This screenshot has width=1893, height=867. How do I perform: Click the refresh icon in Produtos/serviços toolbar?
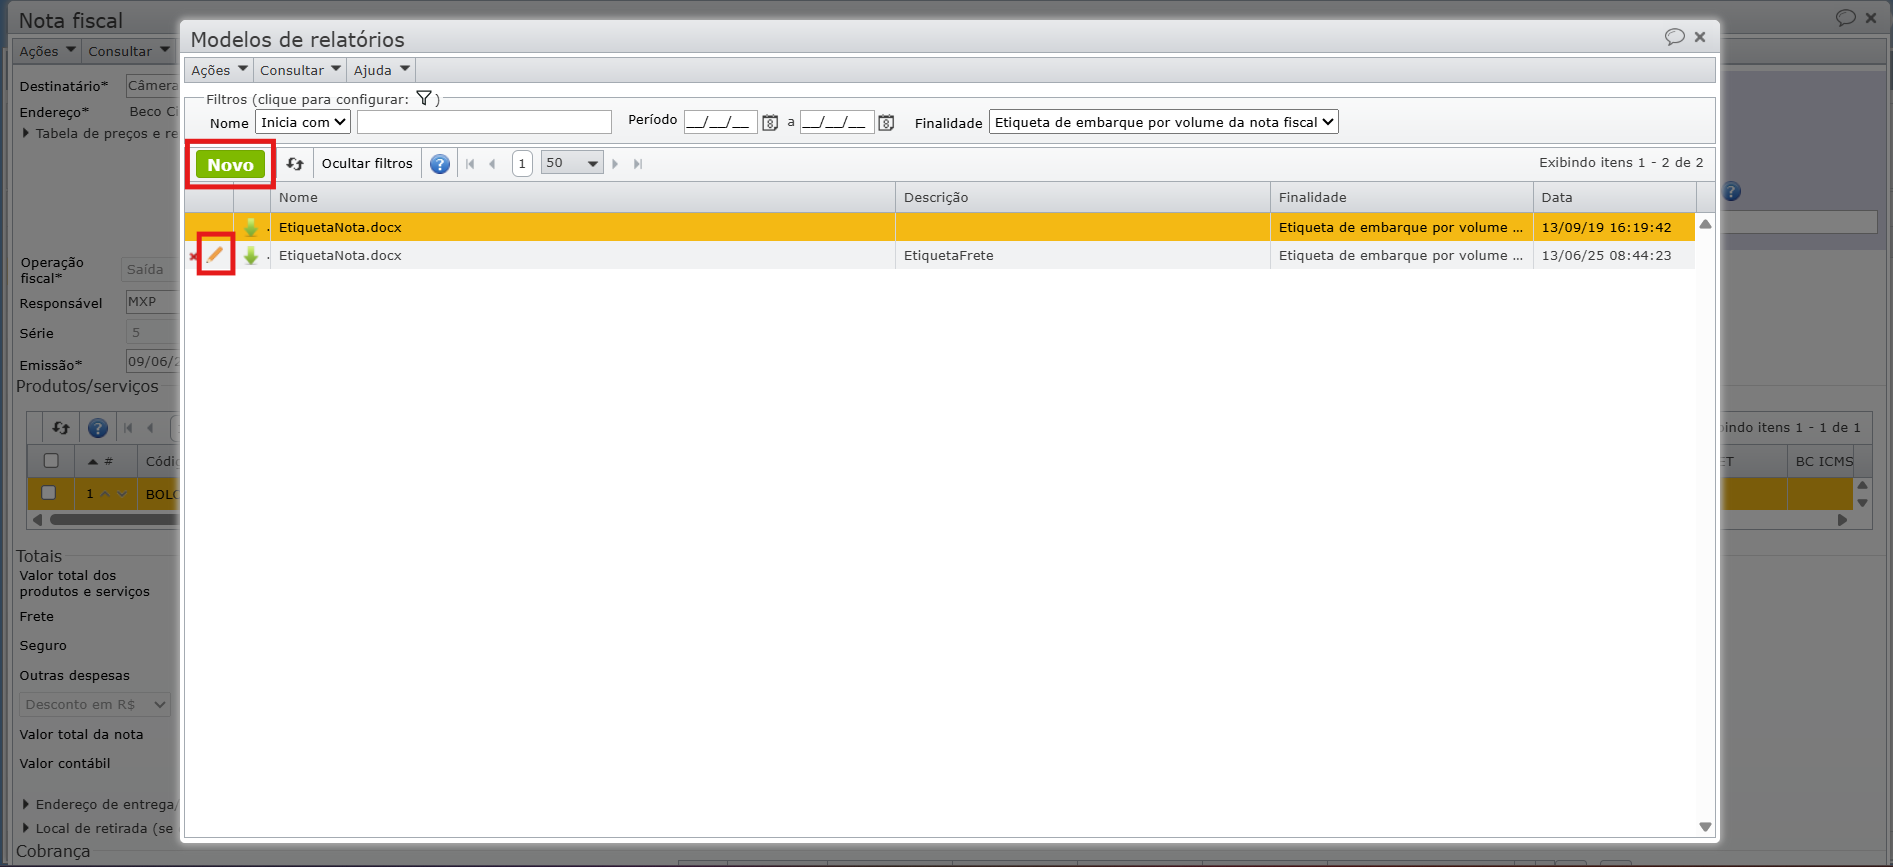click(61, 428)
